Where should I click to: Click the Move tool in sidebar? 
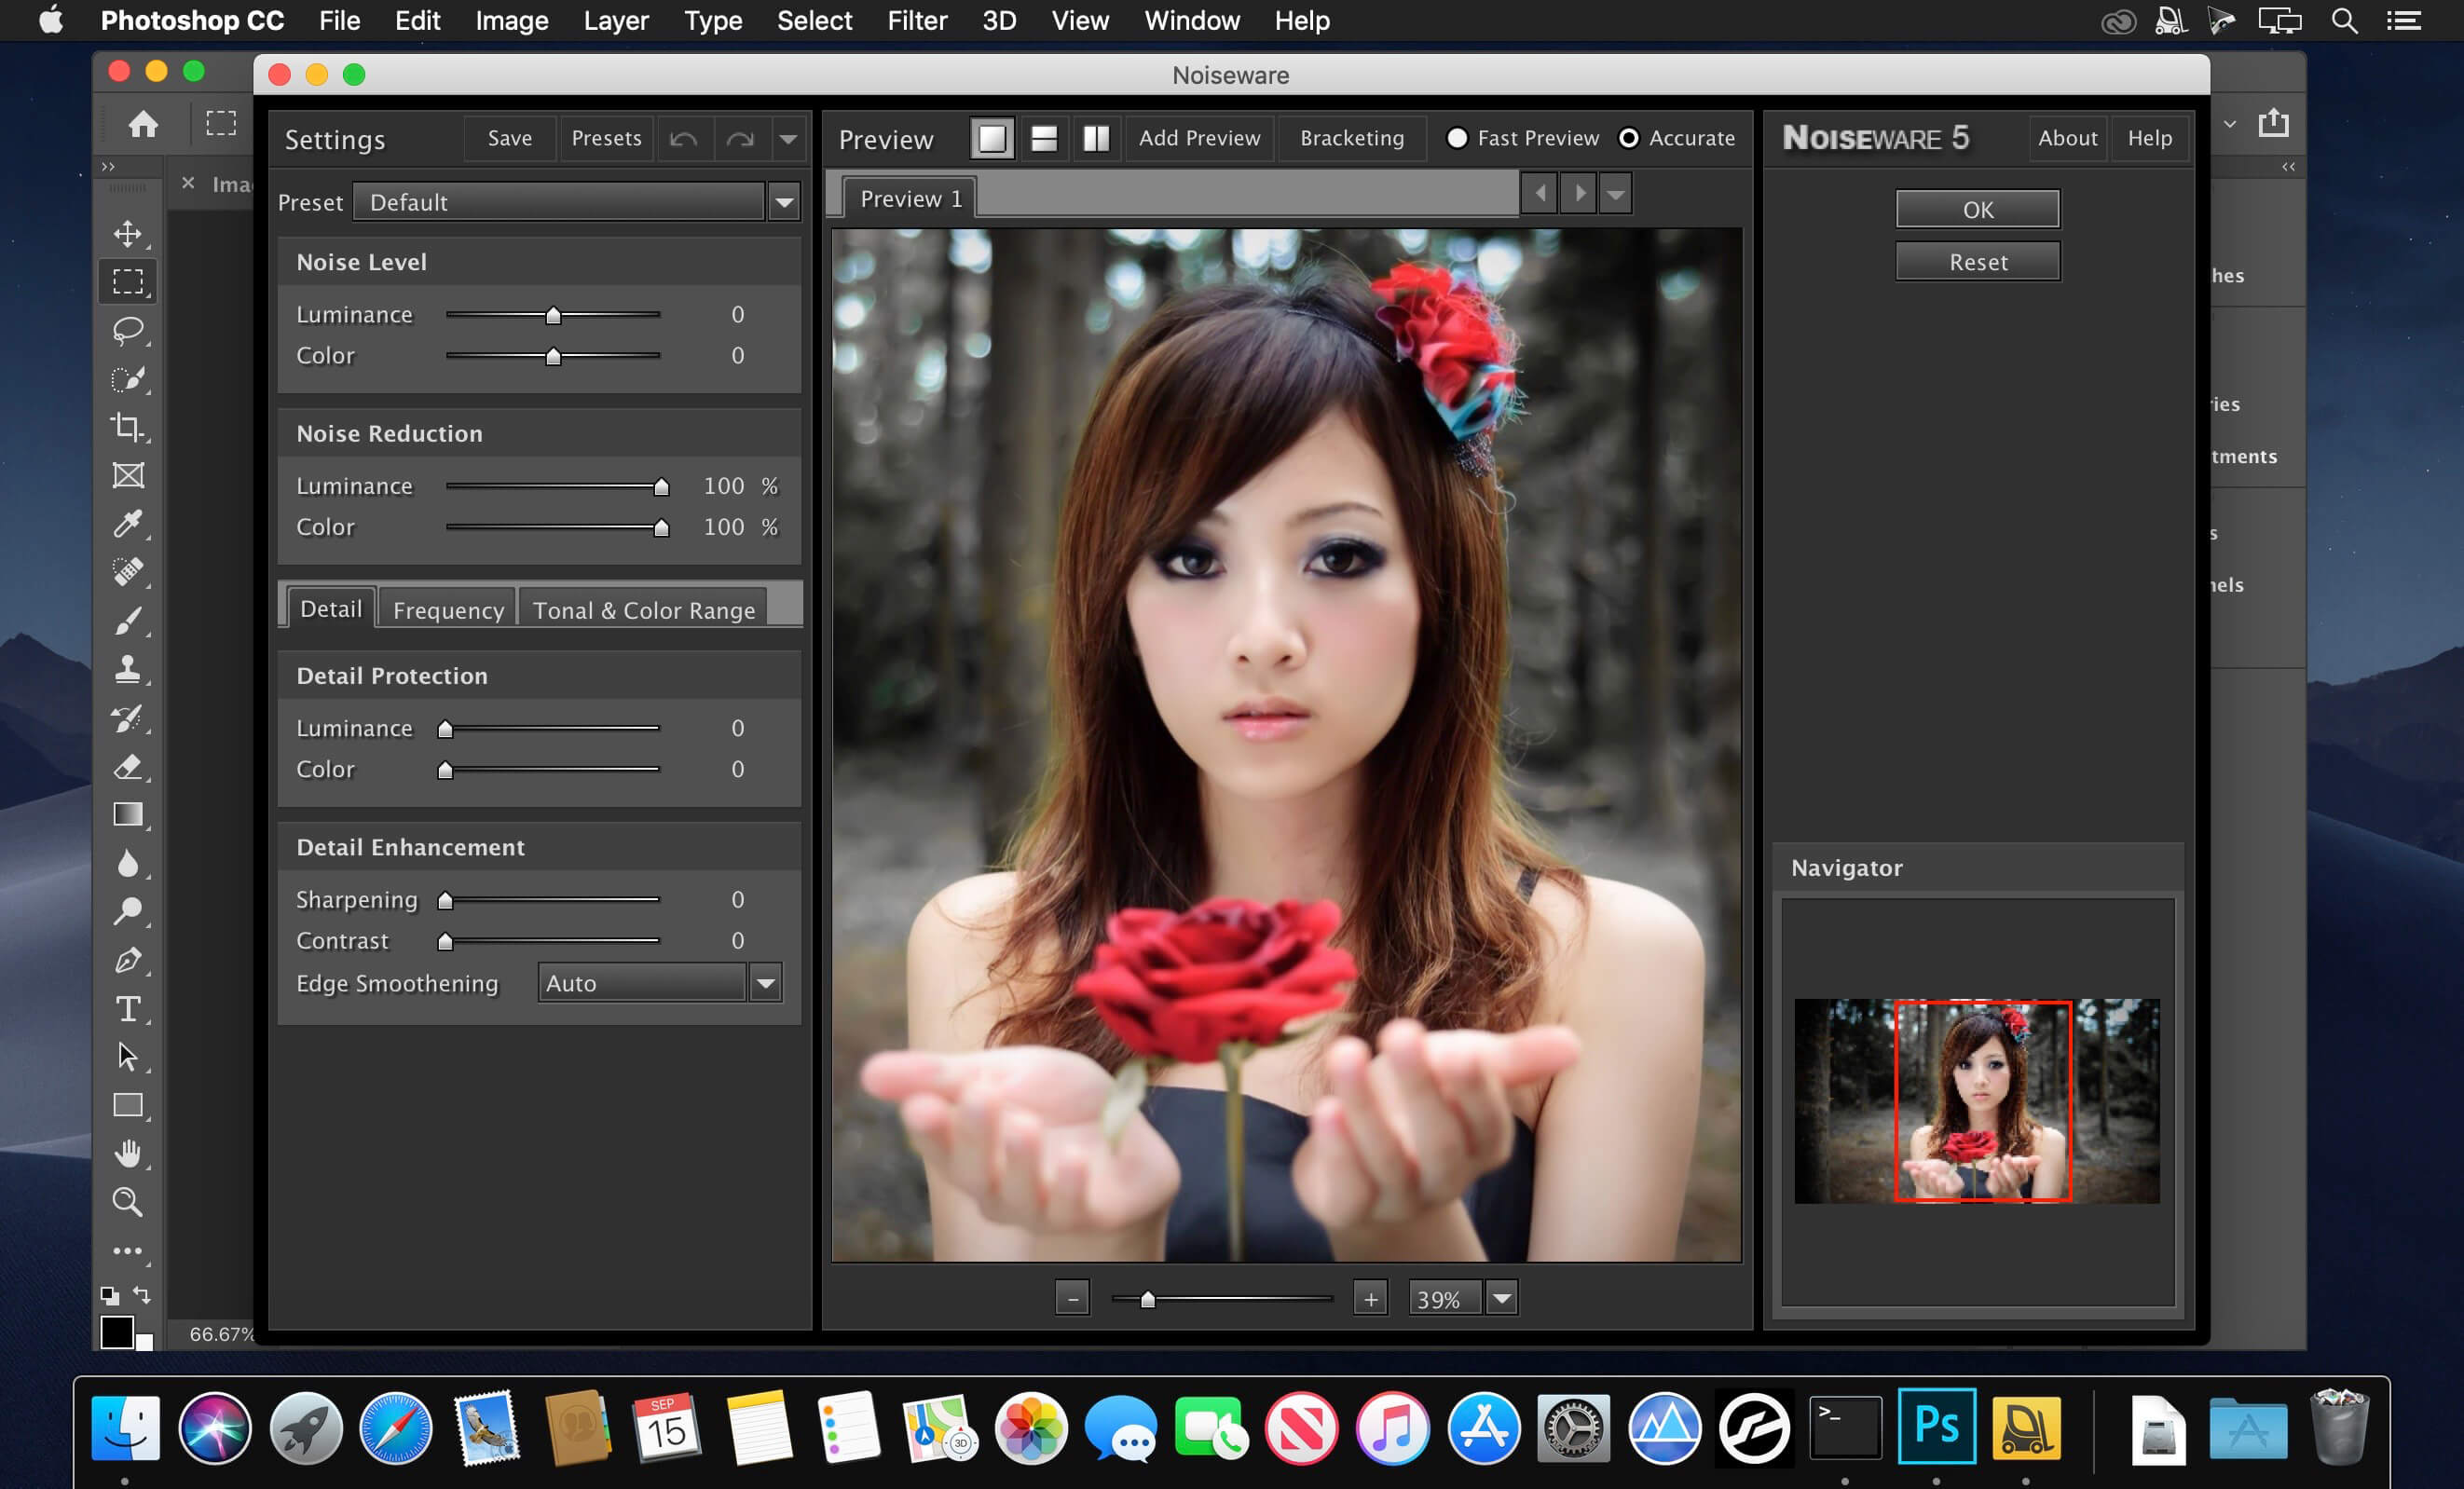click(x=130, y=230)
